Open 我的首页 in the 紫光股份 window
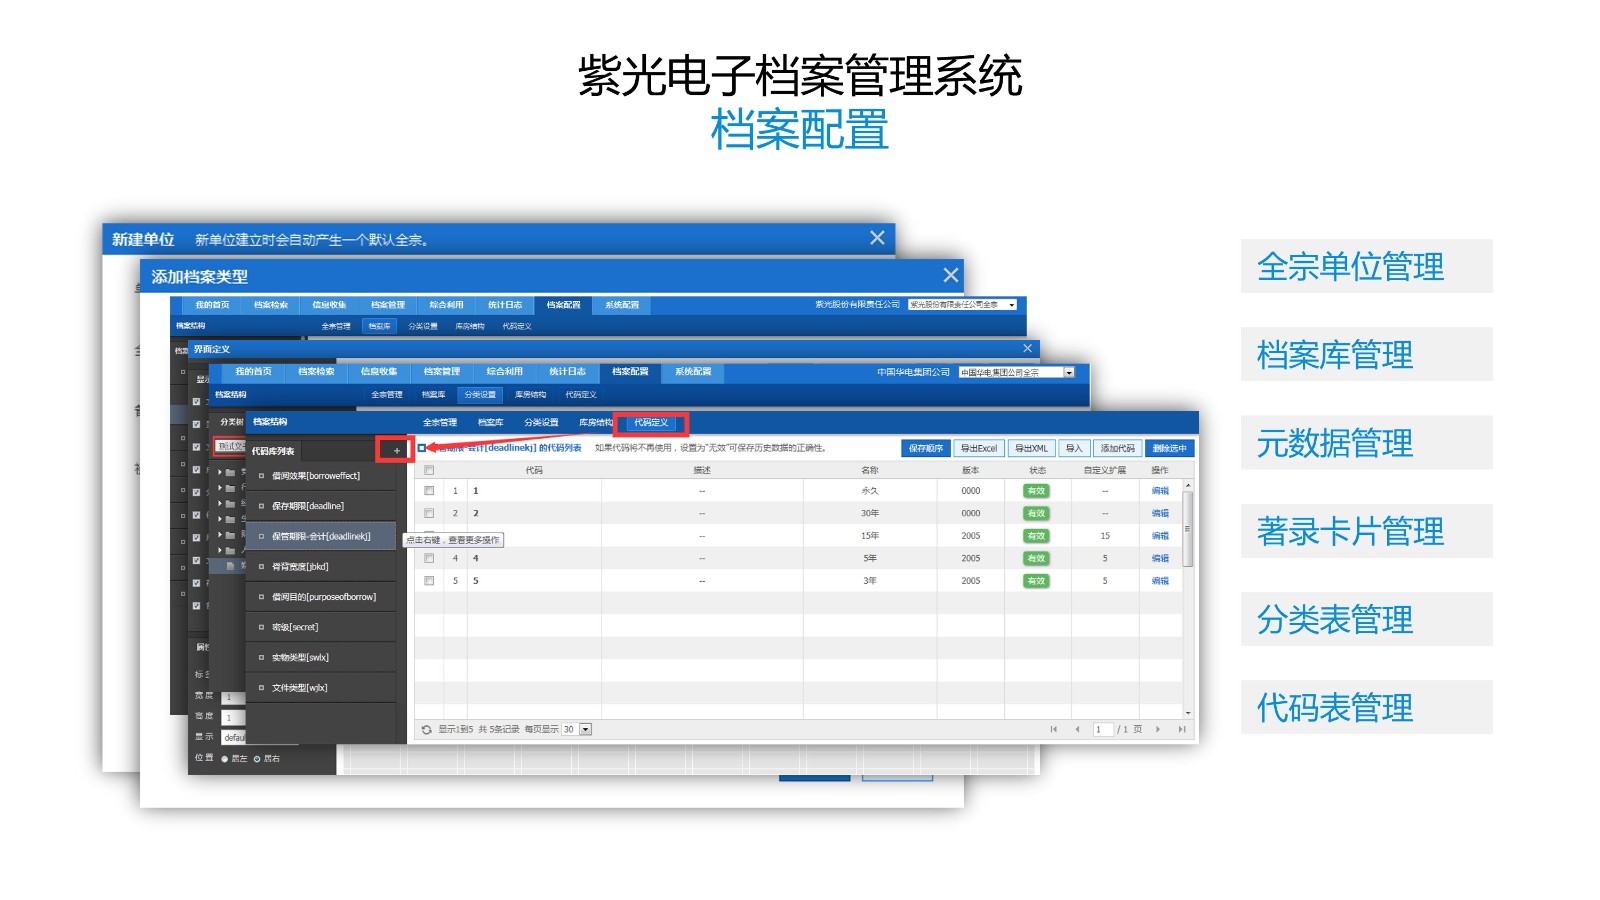Image resolution: width=1600 pixels, height=900 pixels. [x=212, y=305]
